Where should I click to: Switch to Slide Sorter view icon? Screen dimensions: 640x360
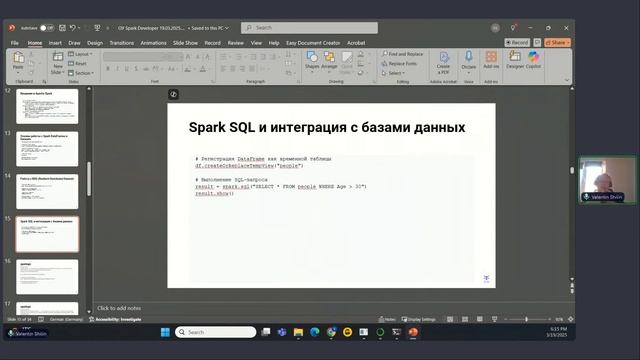click(x=465, y=319)
